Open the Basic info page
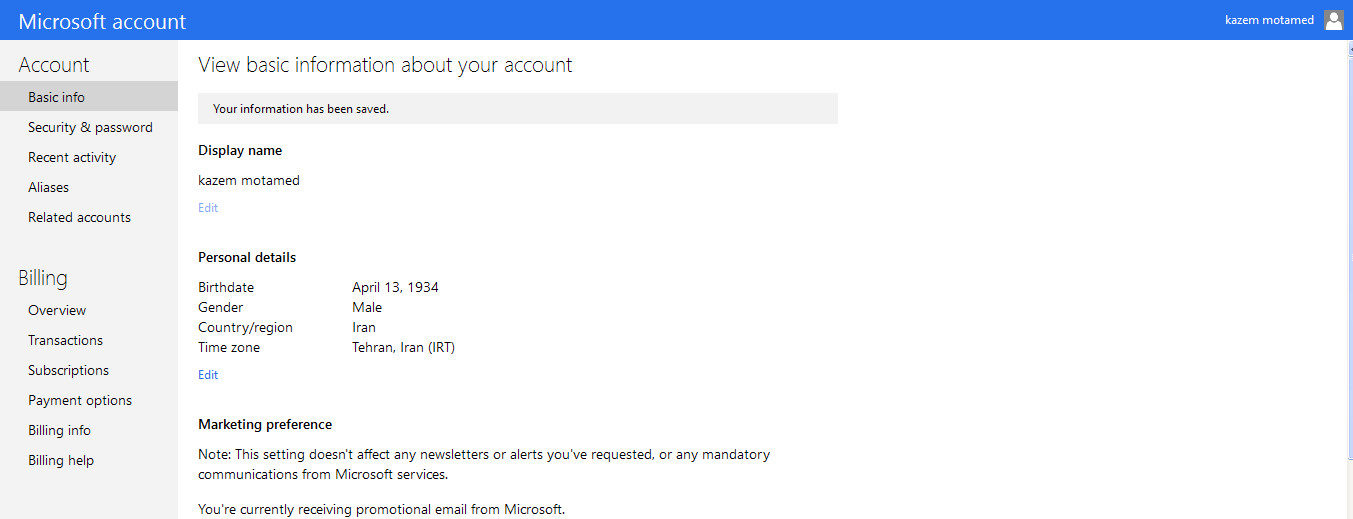The width and height of the screenshot is (1353, 519). pyautogui.click(x=56, y=97)
